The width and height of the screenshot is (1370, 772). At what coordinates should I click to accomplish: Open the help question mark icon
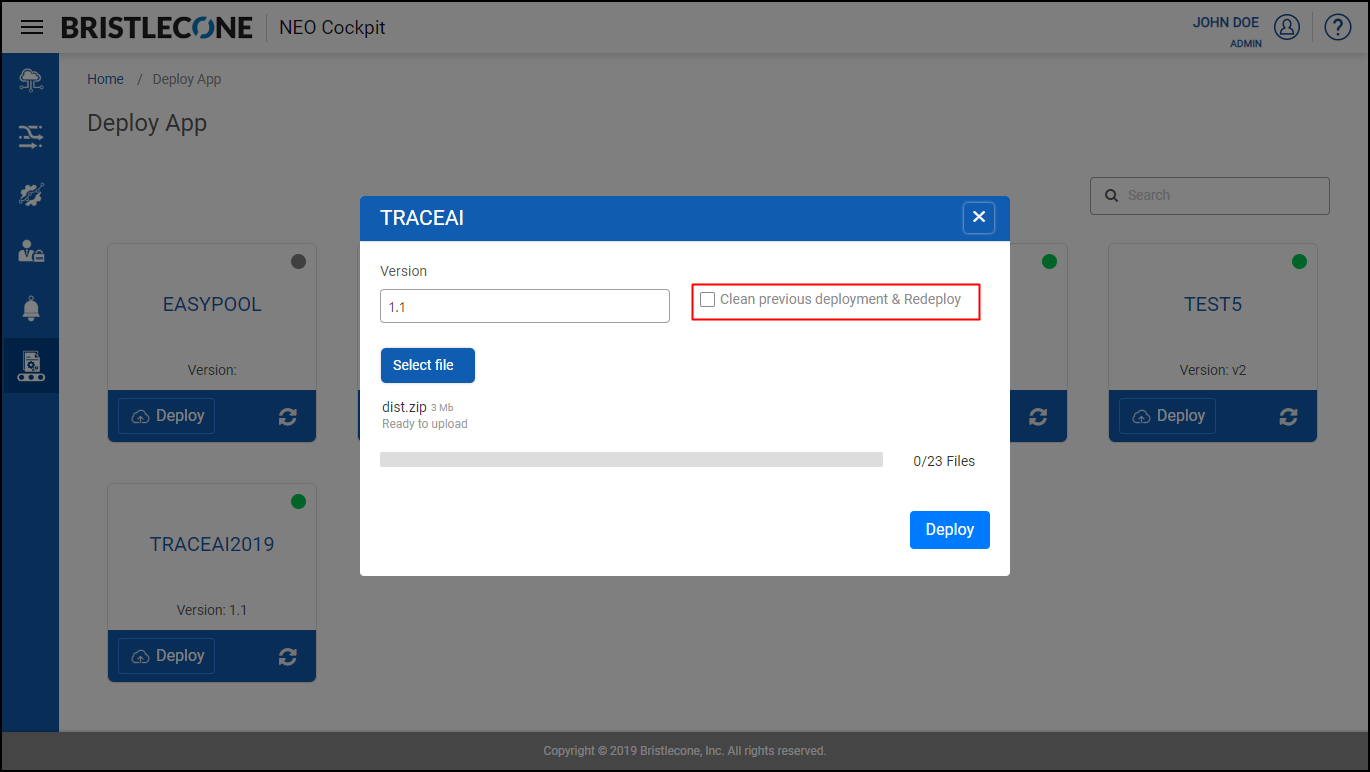point(1338,27)
